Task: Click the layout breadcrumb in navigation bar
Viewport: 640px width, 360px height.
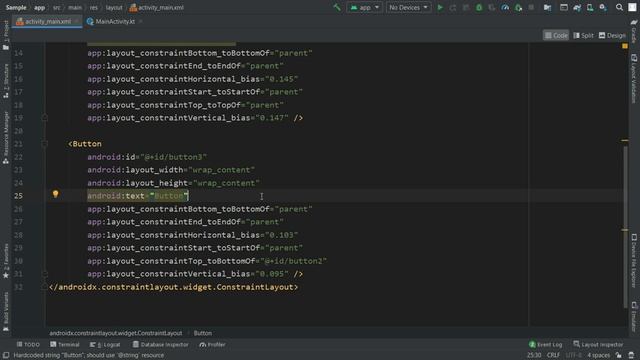Action: [114, 7]
